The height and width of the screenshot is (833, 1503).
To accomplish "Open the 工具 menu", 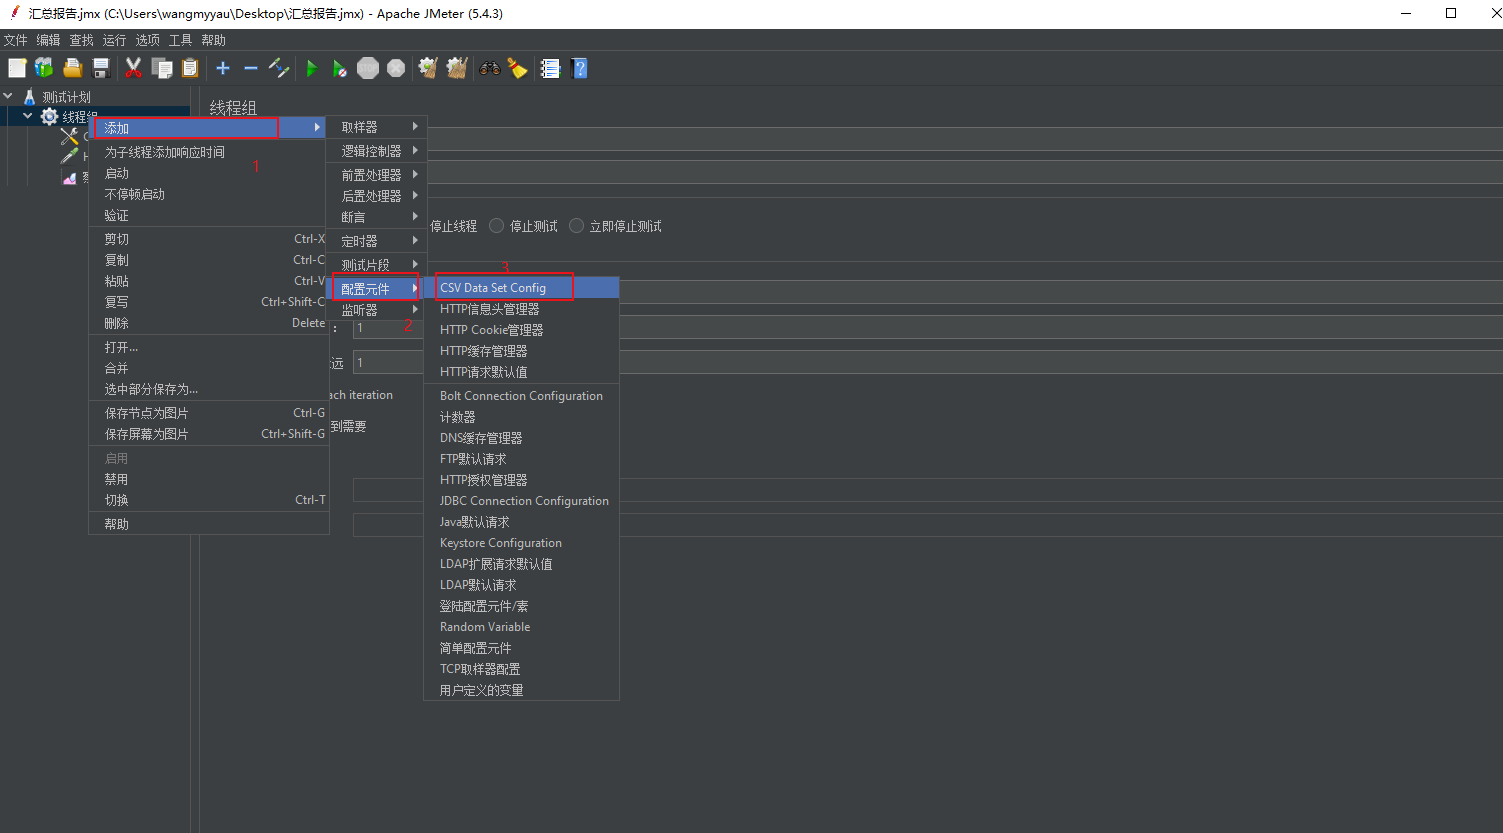I will point(180,40).
